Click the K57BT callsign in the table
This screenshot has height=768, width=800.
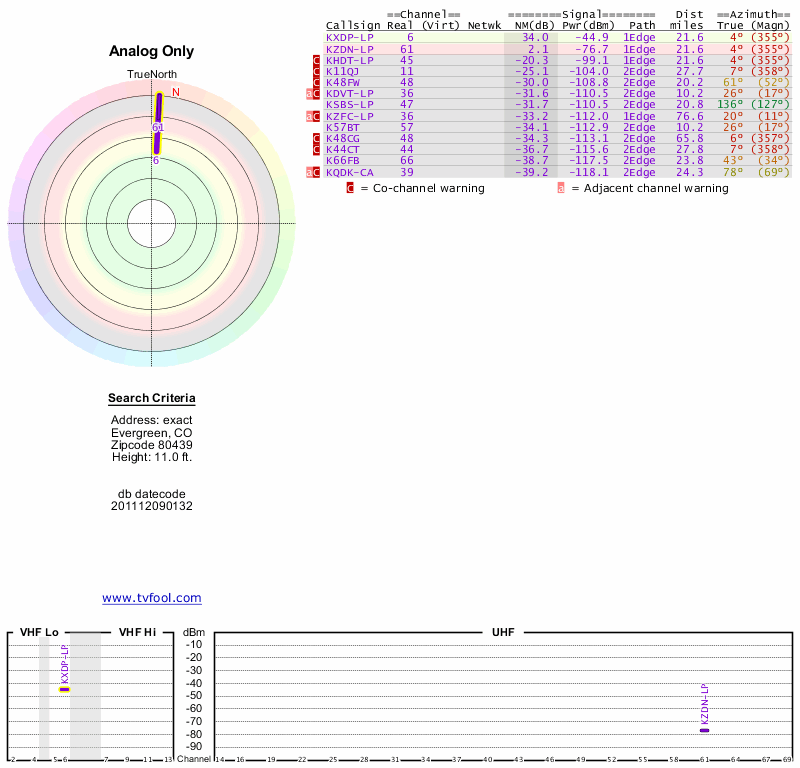coord(342,127)
